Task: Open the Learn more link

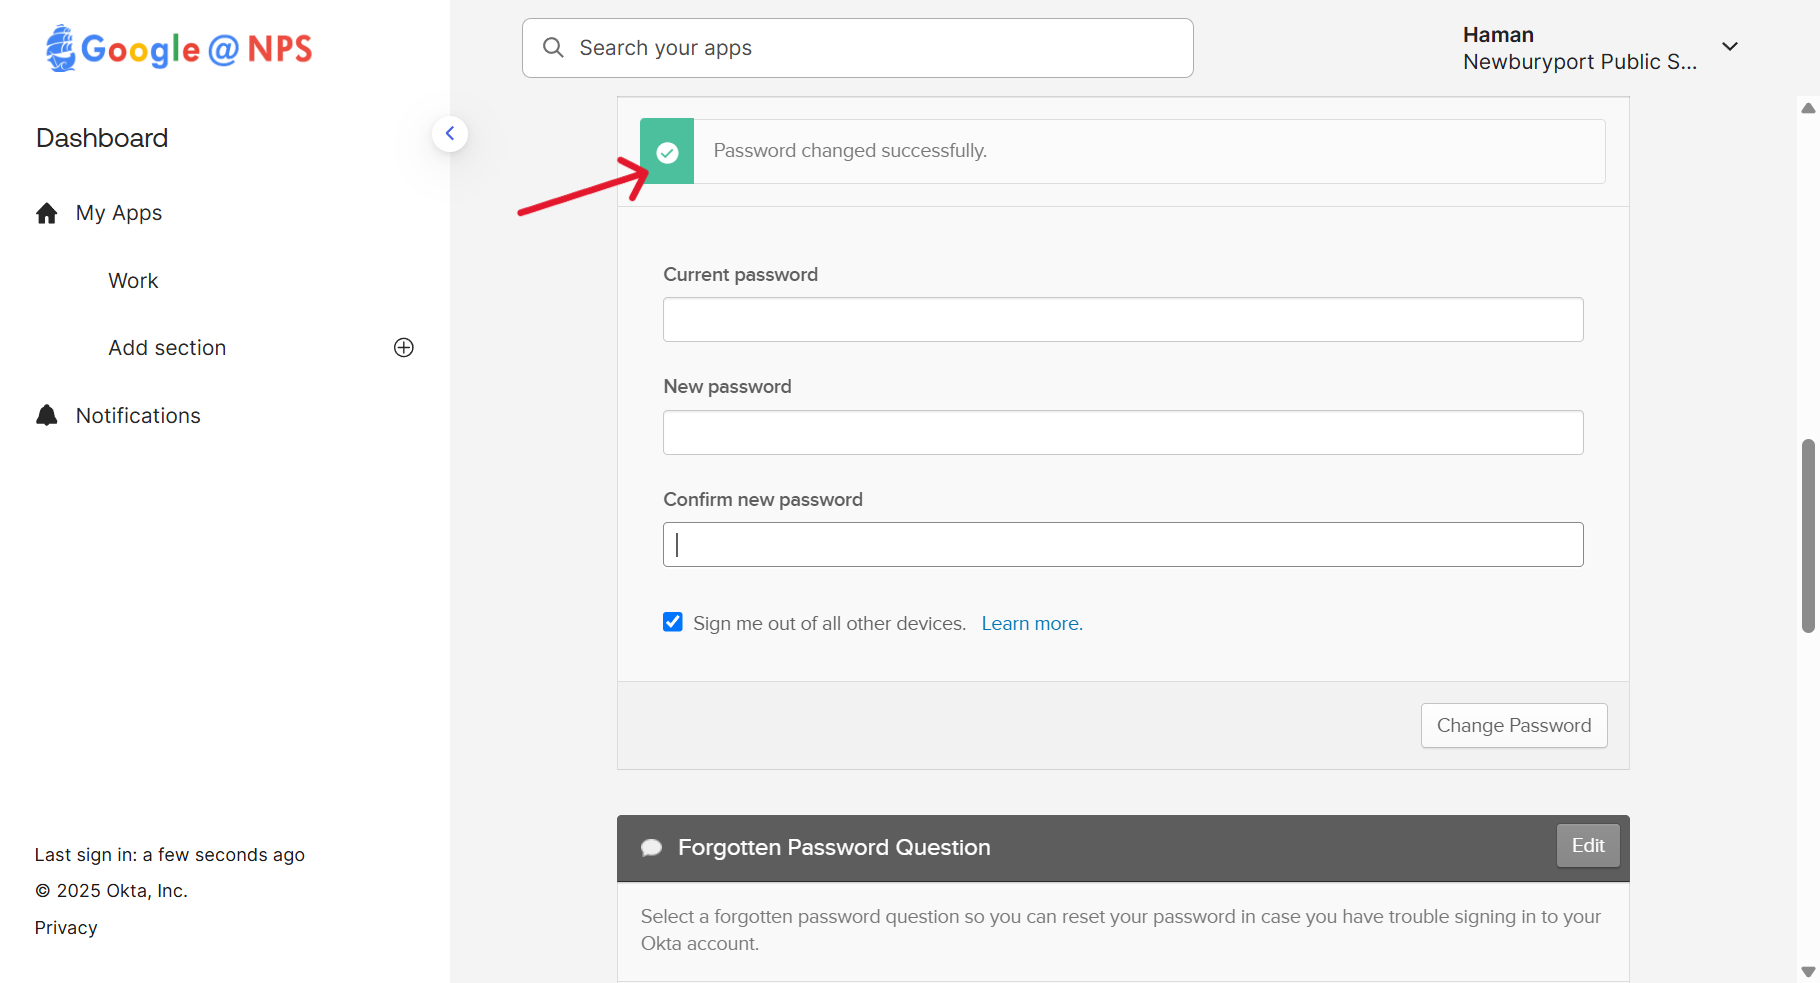Action: point(1031,624)
